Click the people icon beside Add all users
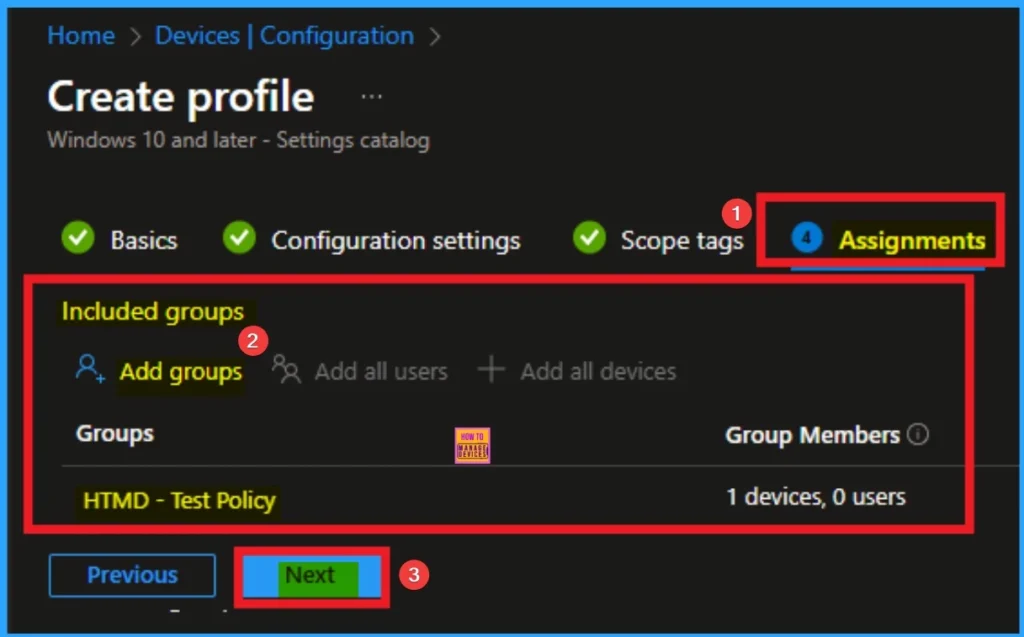This screenshot has width=1024, height=637. (x=286, y=369)
